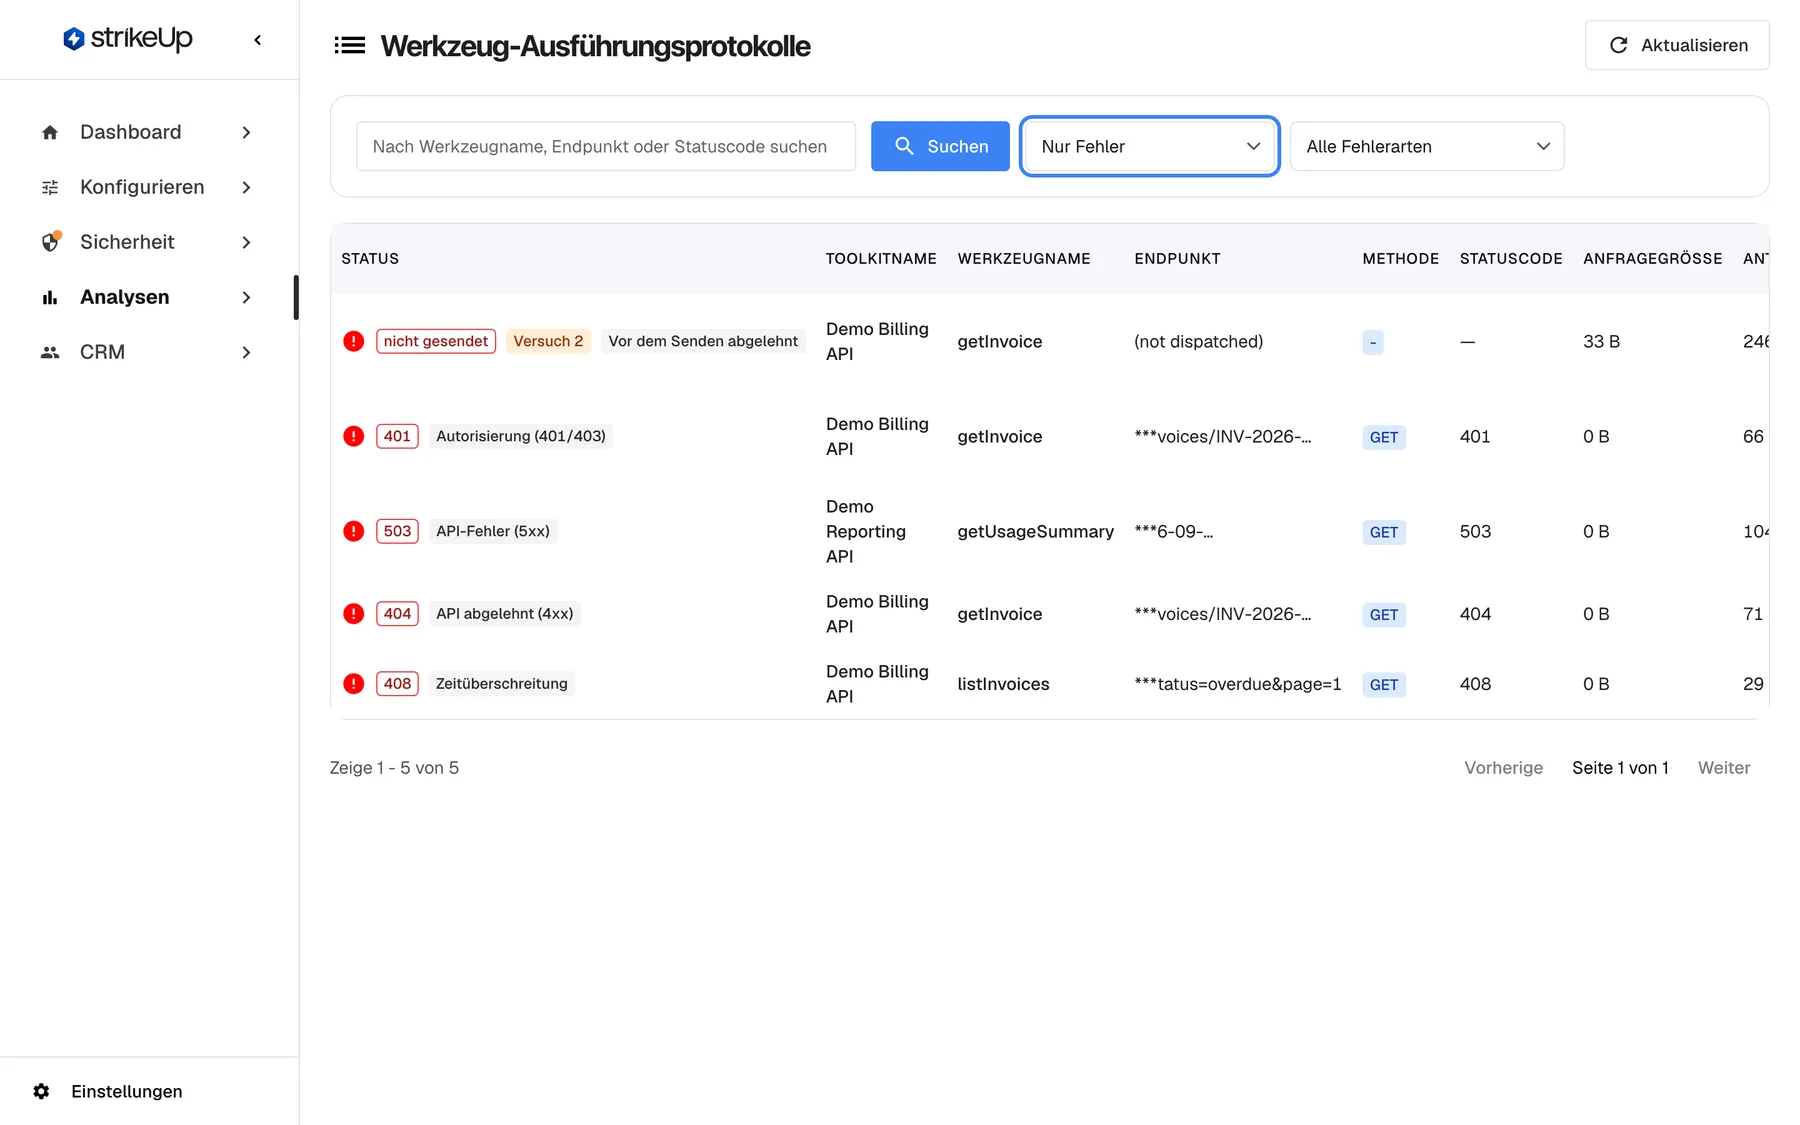
Task: Click the 'Zeitüberschreitung' error label
Action: click(501, 684)
